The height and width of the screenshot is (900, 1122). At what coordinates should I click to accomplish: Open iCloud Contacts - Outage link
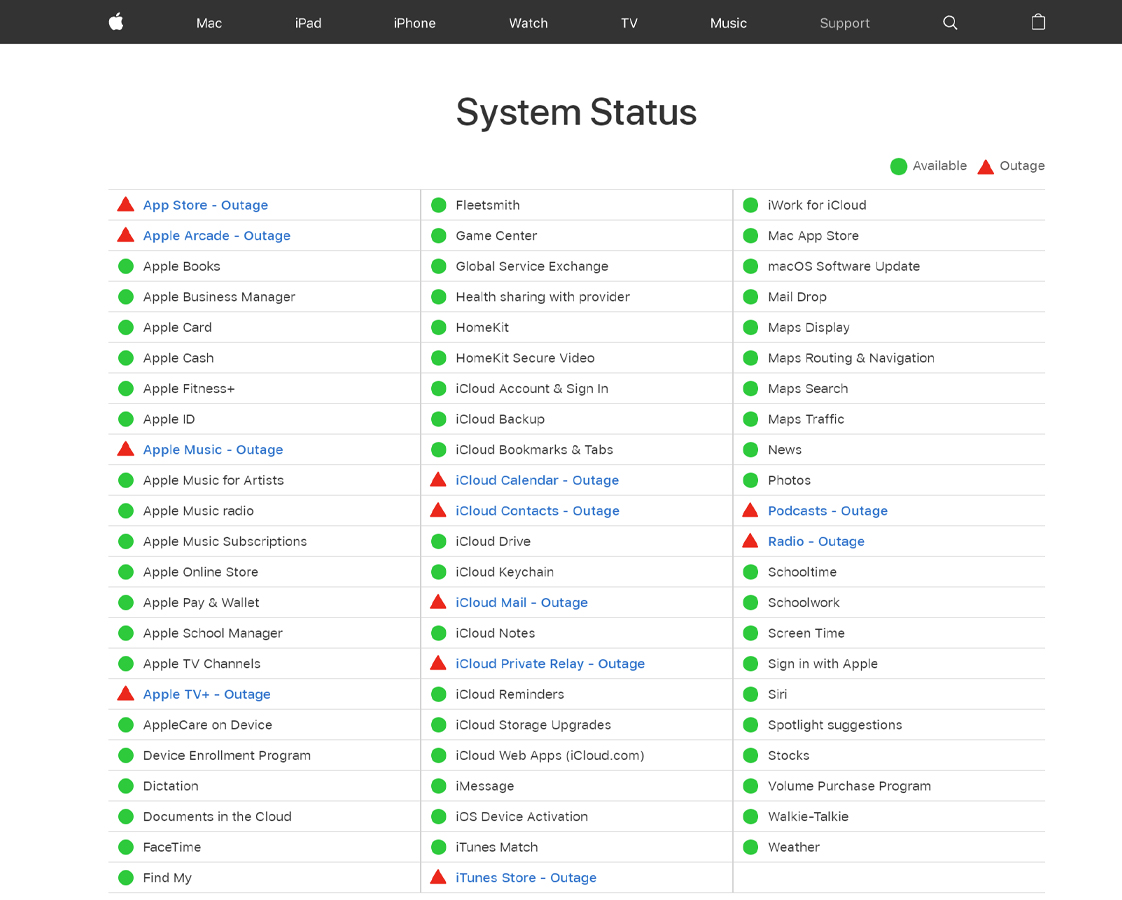pyautogui.click(x=537, y=511)
